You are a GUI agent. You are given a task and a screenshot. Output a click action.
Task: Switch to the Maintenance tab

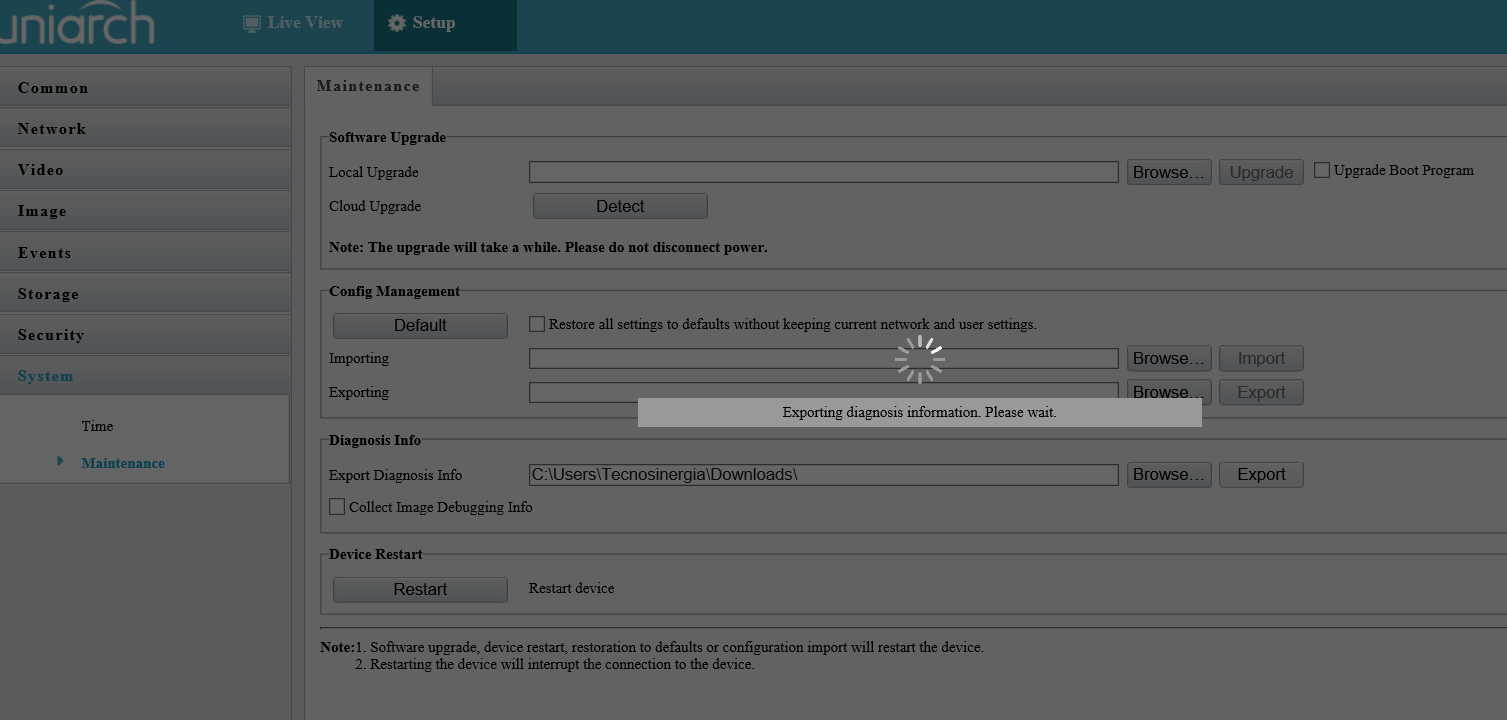[367, 86]
